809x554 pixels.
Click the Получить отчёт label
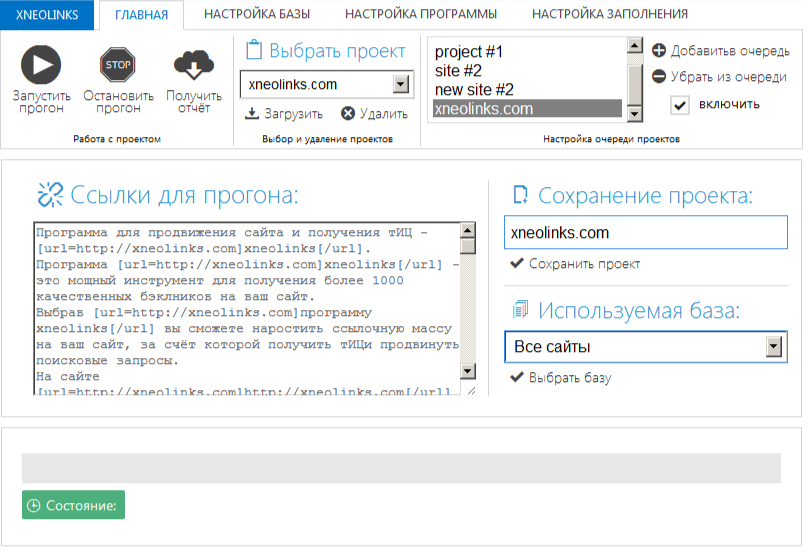(193, 102)
